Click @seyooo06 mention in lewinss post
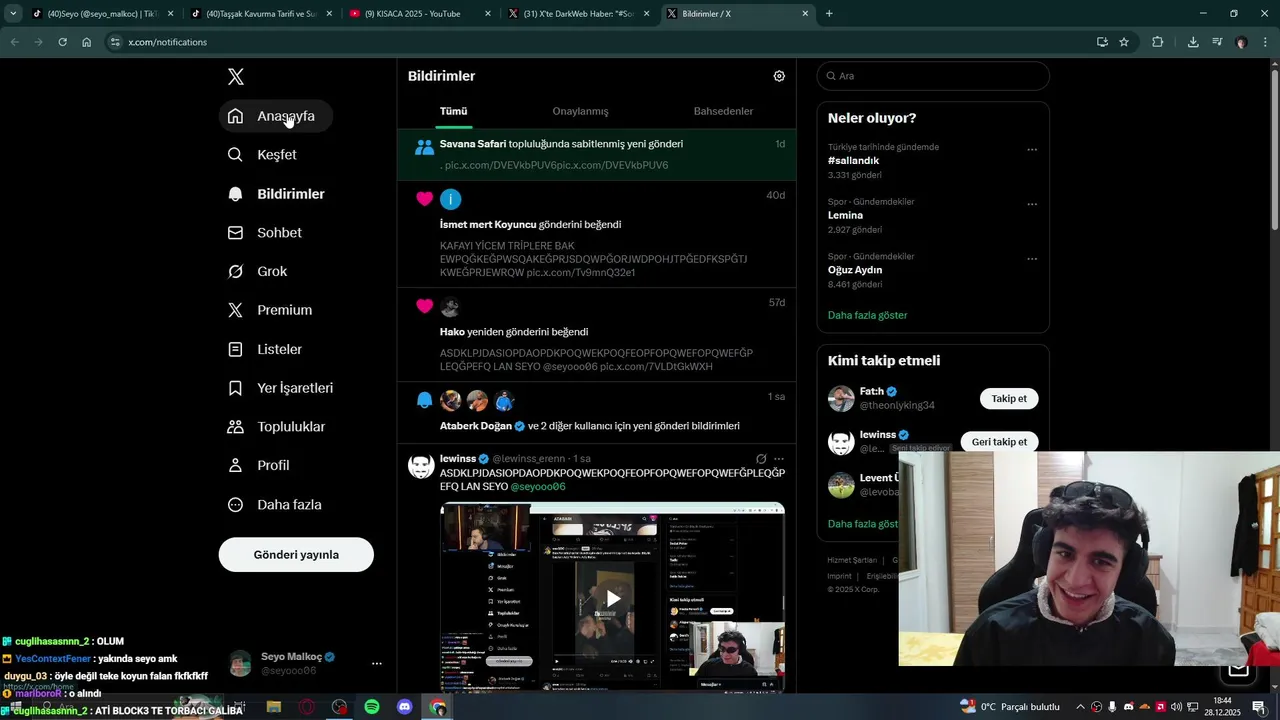1280x720 pixels. [538, 487]
